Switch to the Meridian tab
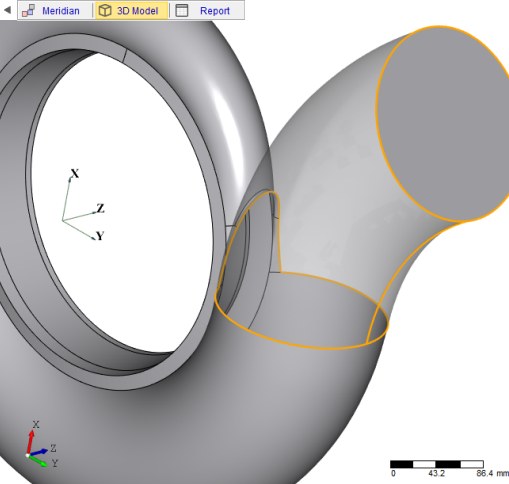The height and width of the screenshot is (484, 509). click(x=55, y=11)
